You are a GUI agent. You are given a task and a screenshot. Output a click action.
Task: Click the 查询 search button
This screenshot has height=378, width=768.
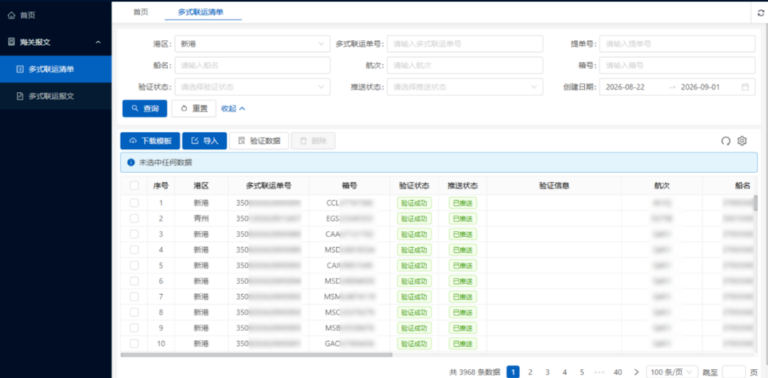click(x=144, y=109)
